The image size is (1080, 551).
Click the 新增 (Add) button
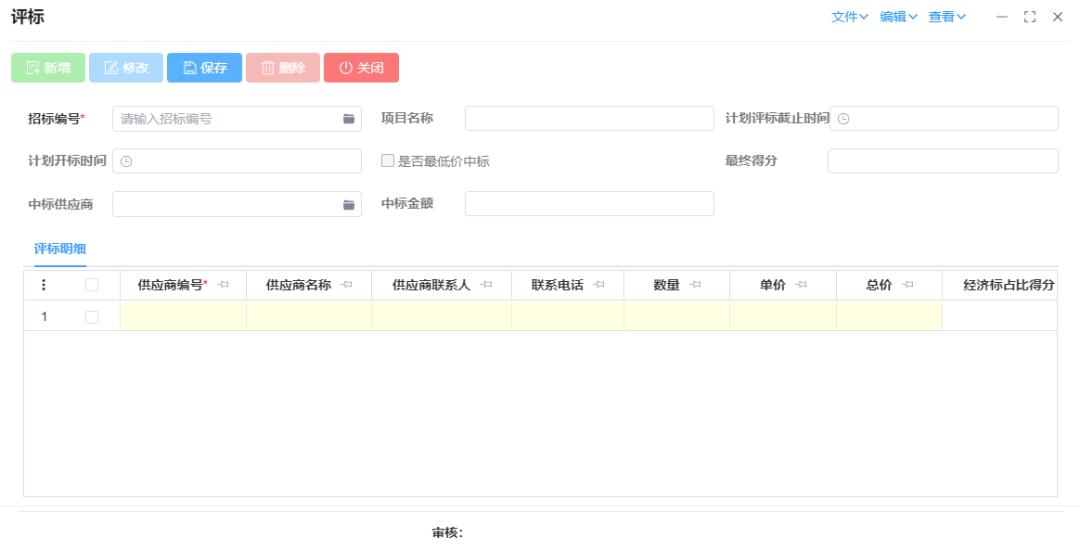(48, 67)
